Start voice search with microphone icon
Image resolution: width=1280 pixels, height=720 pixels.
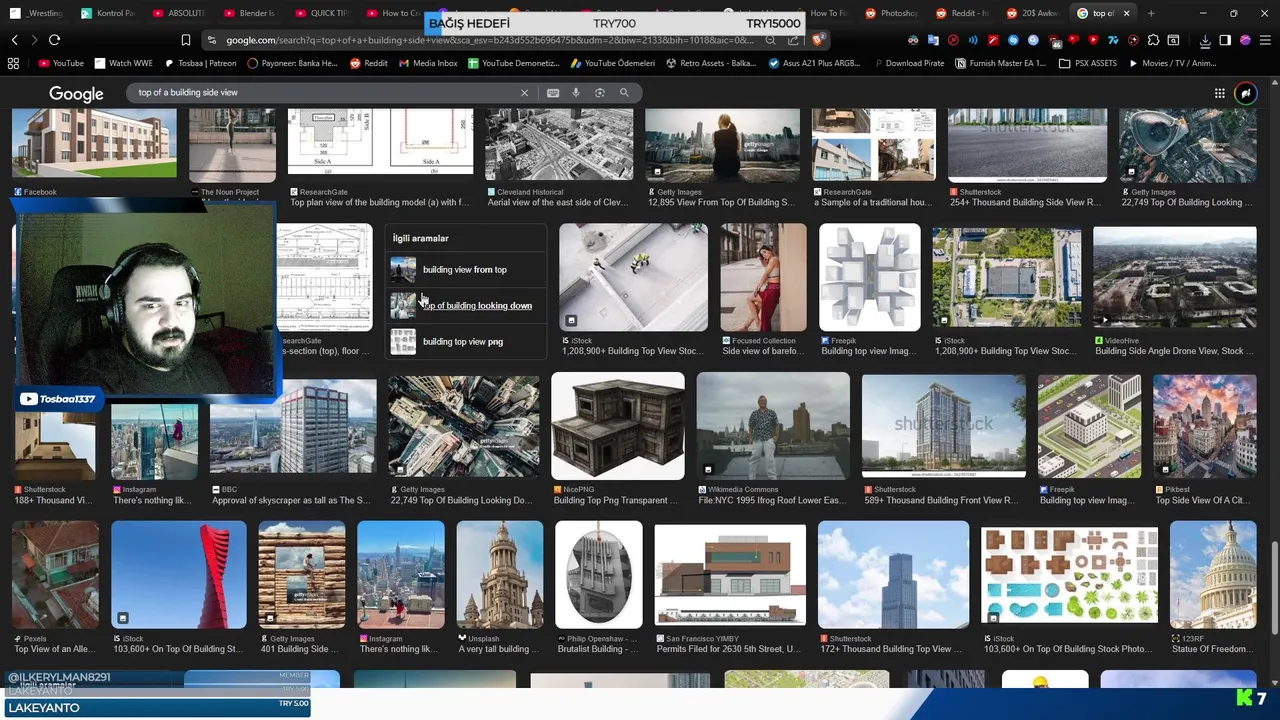tap(576, 92)
